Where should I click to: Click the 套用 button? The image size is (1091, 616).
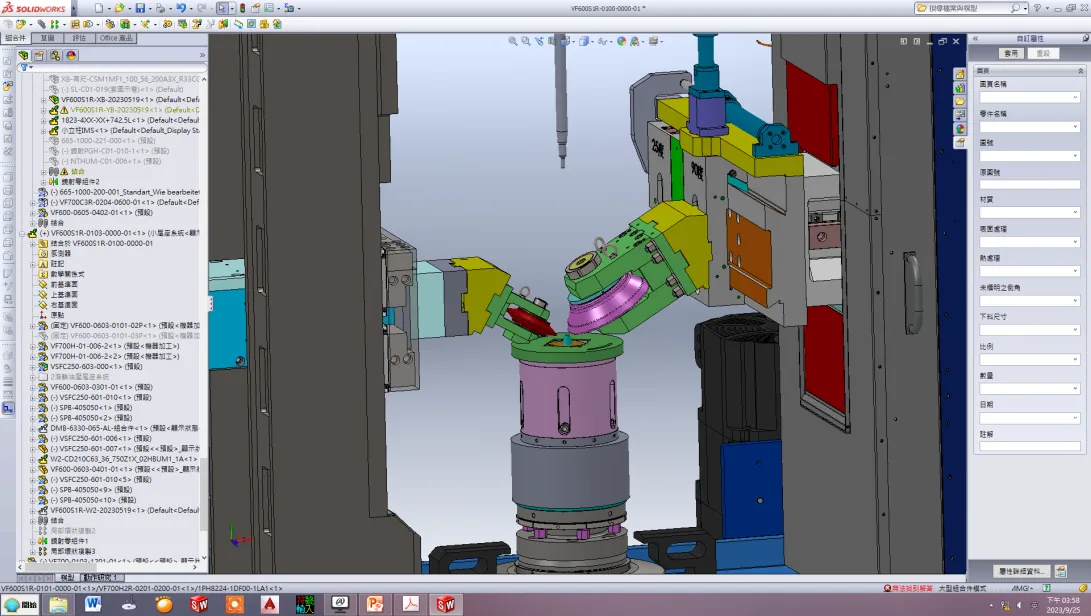pyautogui.click(x=1011, y=54)
